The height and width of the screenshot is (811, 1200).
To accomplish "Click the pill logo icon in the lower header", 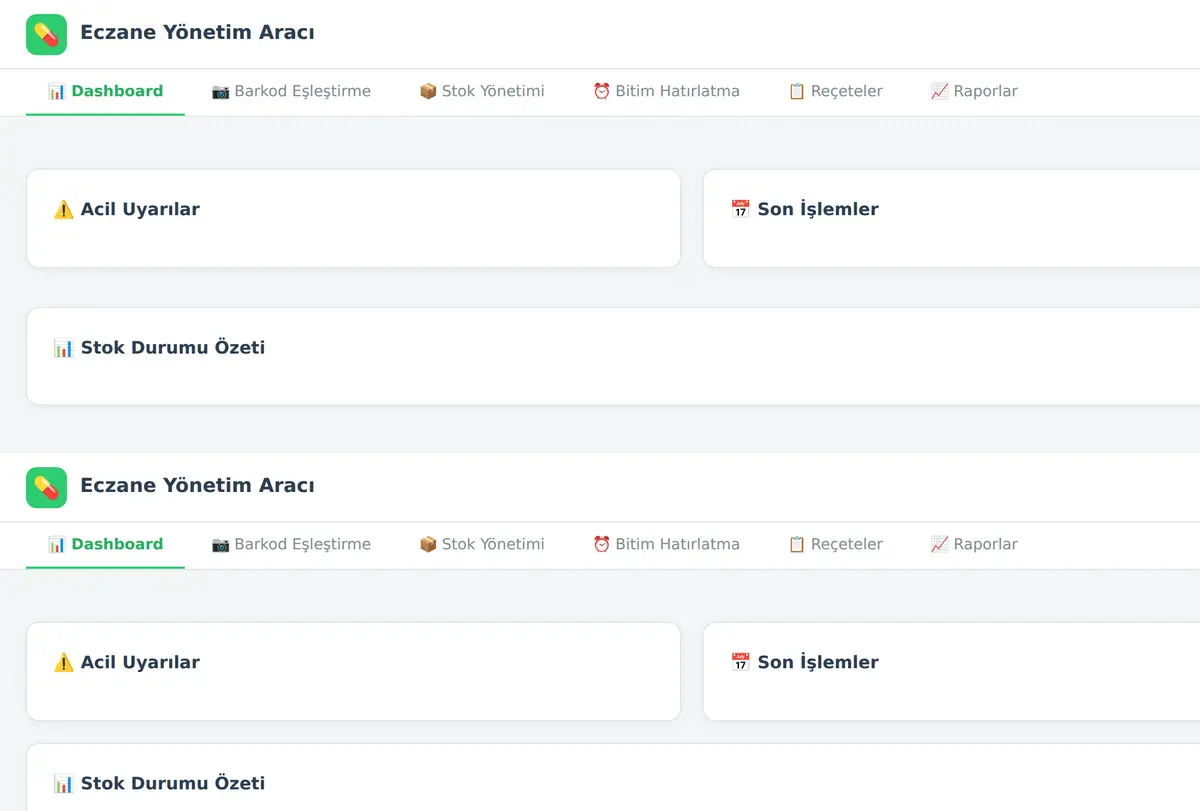I will pyautogui.click(x=46, y=487).
